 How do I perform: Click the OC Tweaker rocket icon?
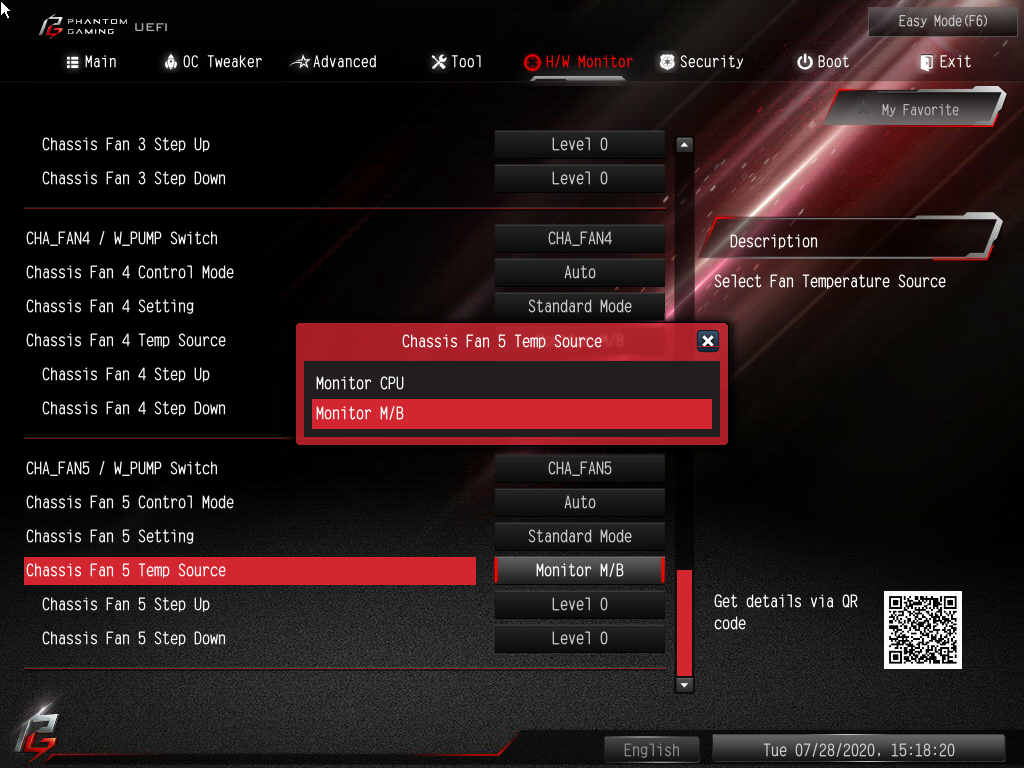coord(170,62)
